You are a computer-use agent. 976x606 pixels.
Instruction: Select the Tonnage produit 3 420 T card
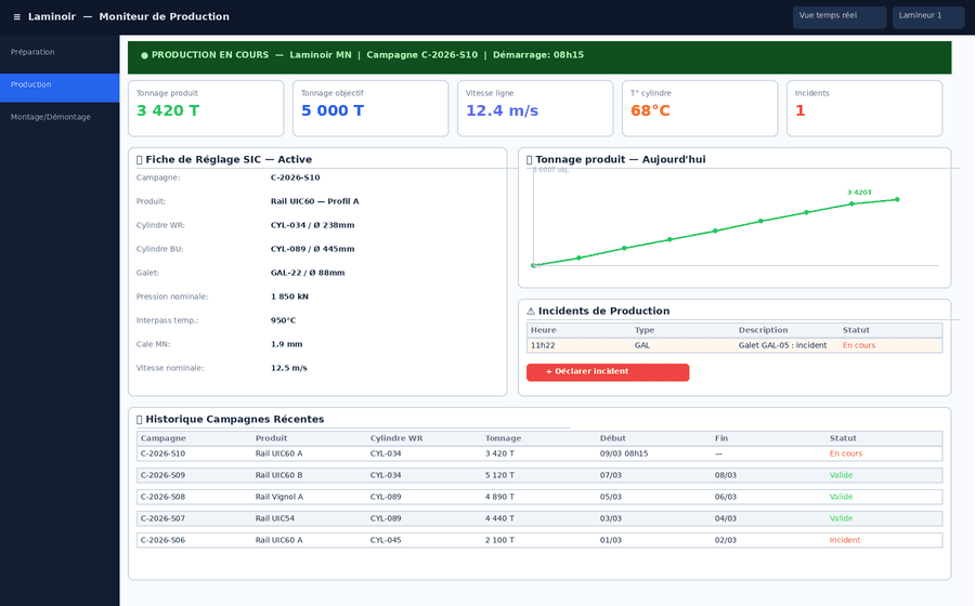click(x=206, y=108)
